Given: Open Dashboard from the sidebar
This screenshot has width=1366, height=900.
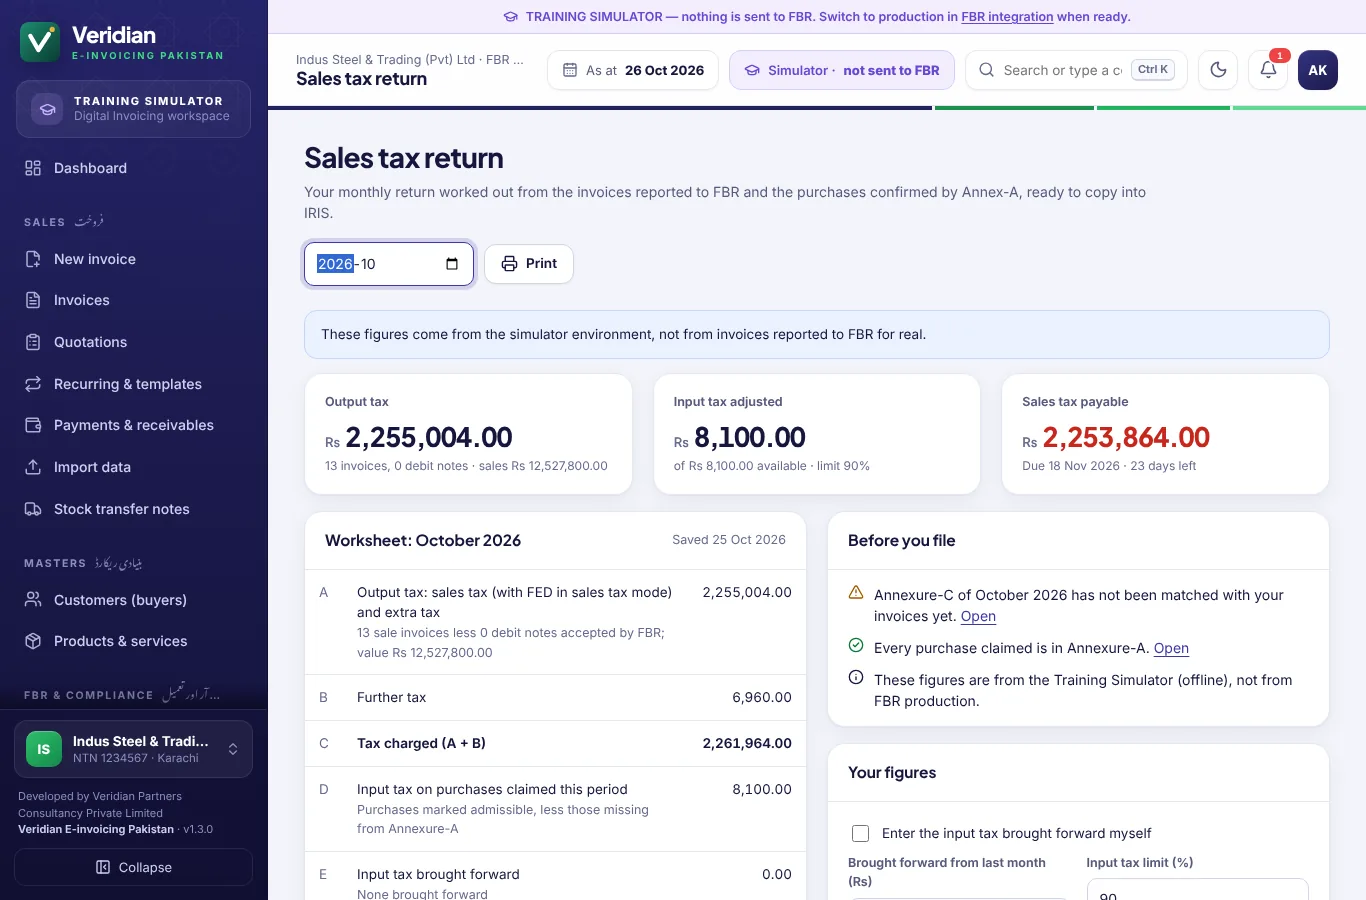Looking at the screenshot, I should [x=134, y=168].
